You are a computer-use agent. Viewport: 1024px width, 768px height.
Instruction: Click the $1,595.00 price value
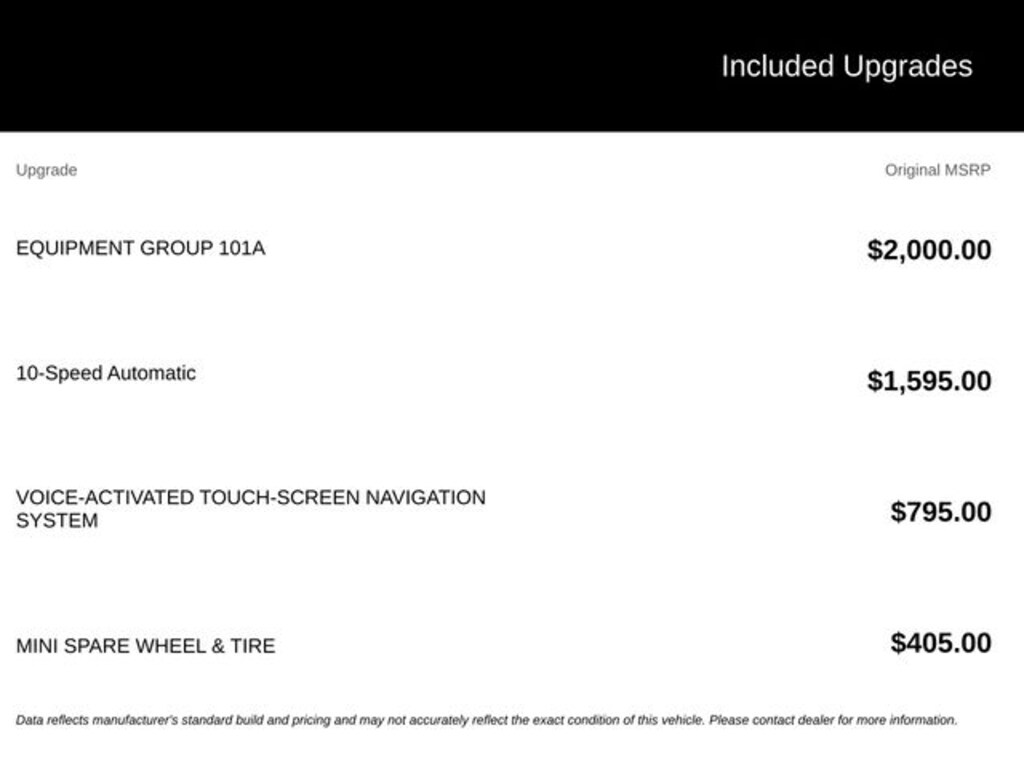(929, 381)
